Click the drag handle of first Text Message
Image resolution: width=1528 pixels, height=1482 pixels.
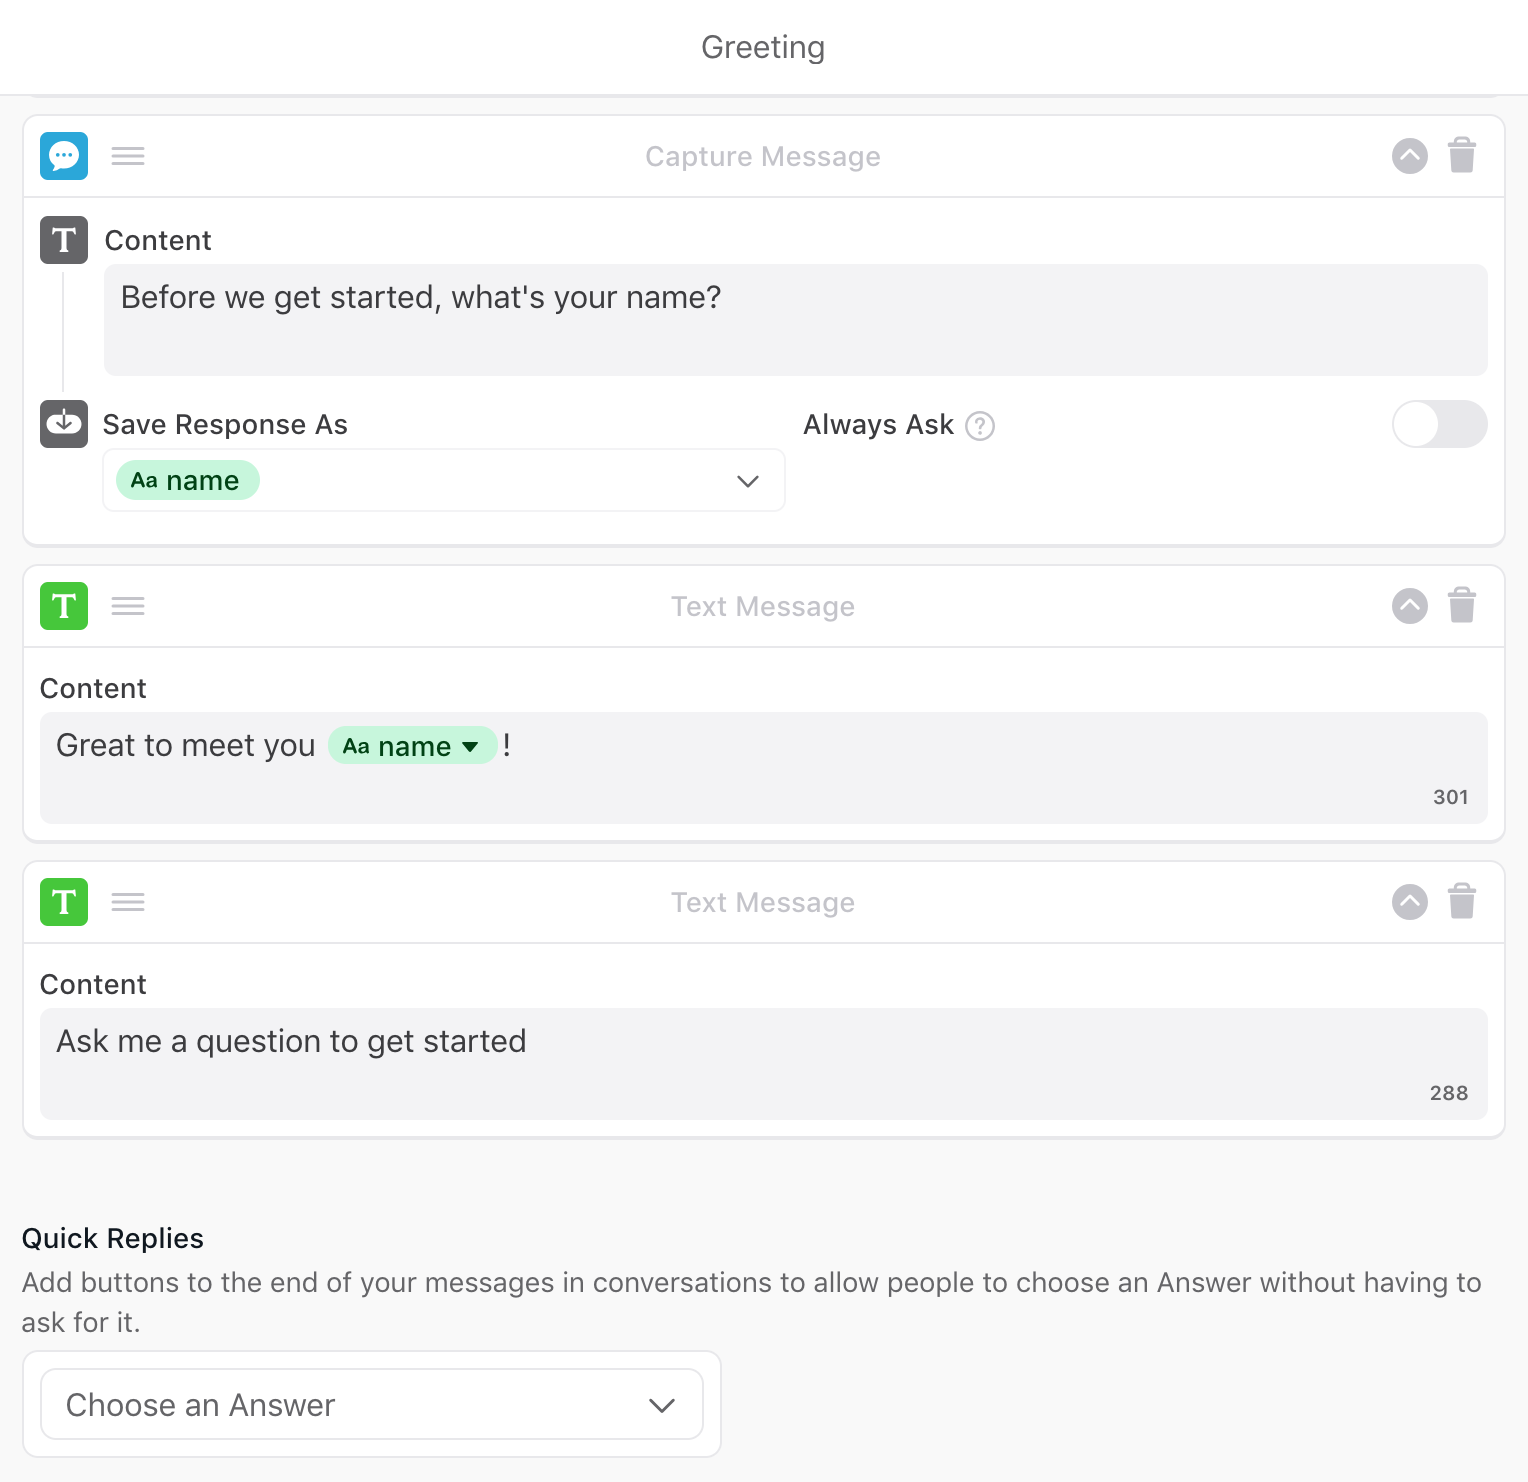click(128, 606)
